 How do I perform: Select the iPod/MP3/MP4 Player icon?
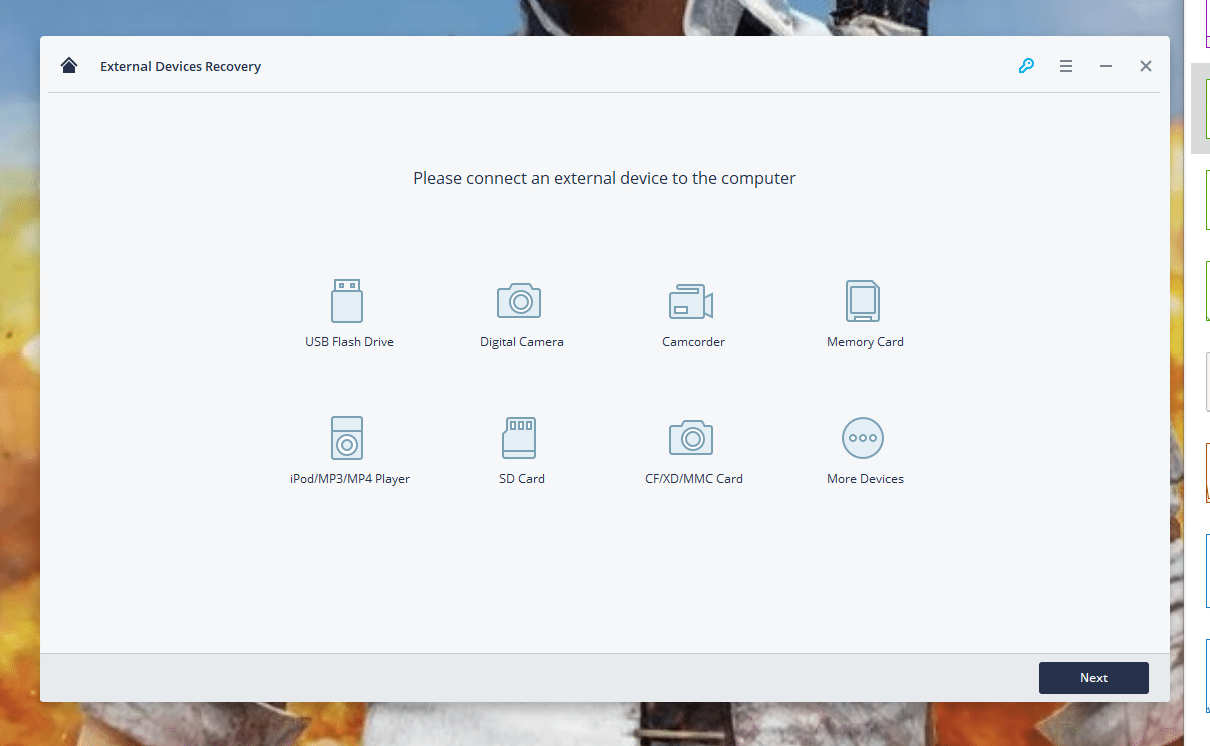(x=347, y=438)
